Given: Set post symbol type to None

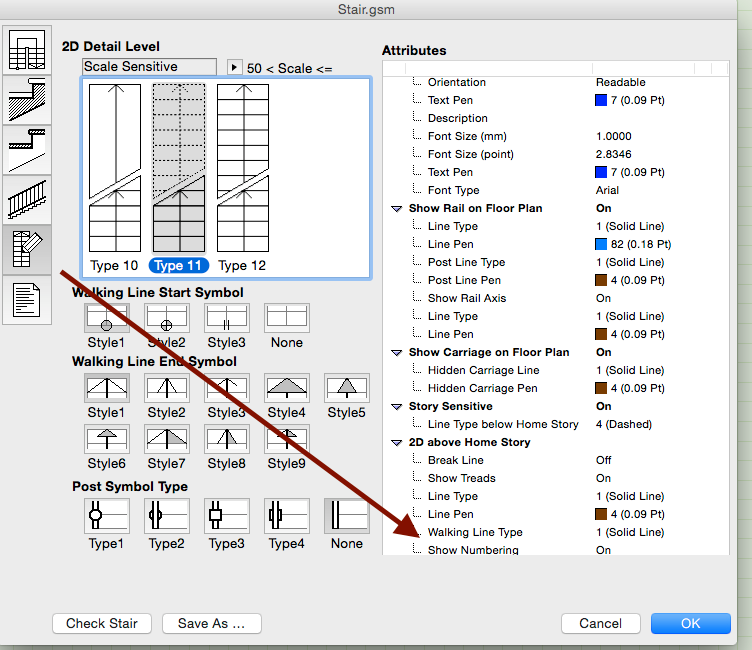Looking at the screenshot, I should (347, 517).
